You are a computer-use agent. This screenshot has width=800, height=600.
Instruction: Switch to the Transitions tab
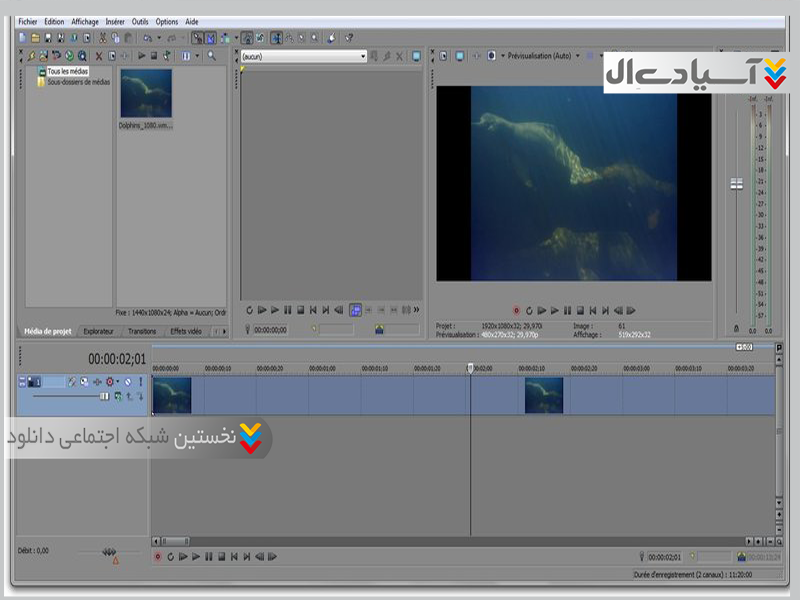pos(142,331)
